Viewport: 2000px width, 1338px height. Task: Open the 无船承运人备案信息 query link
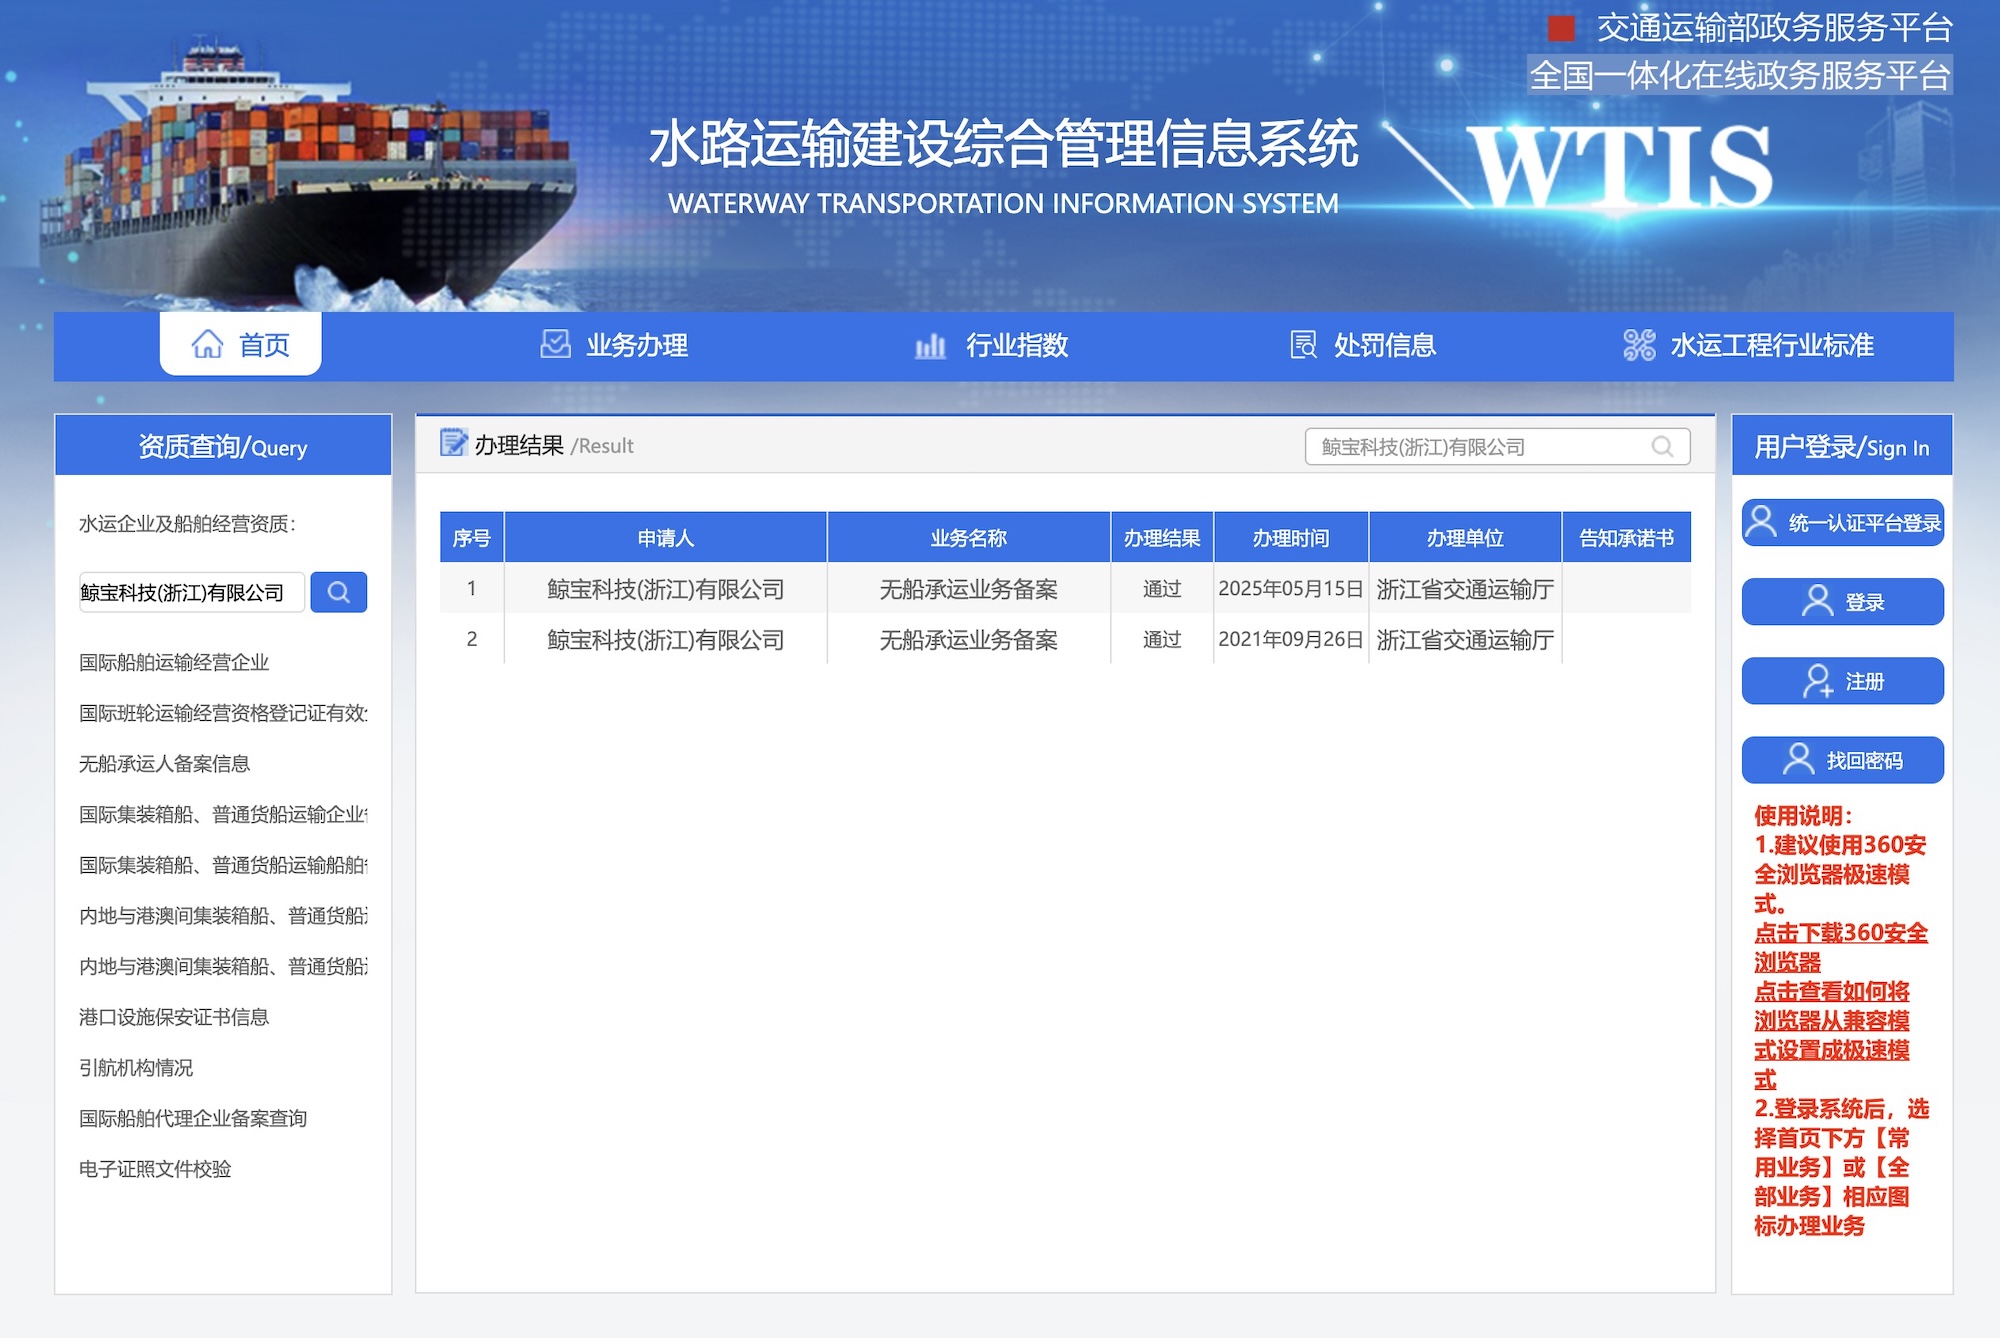165,764
